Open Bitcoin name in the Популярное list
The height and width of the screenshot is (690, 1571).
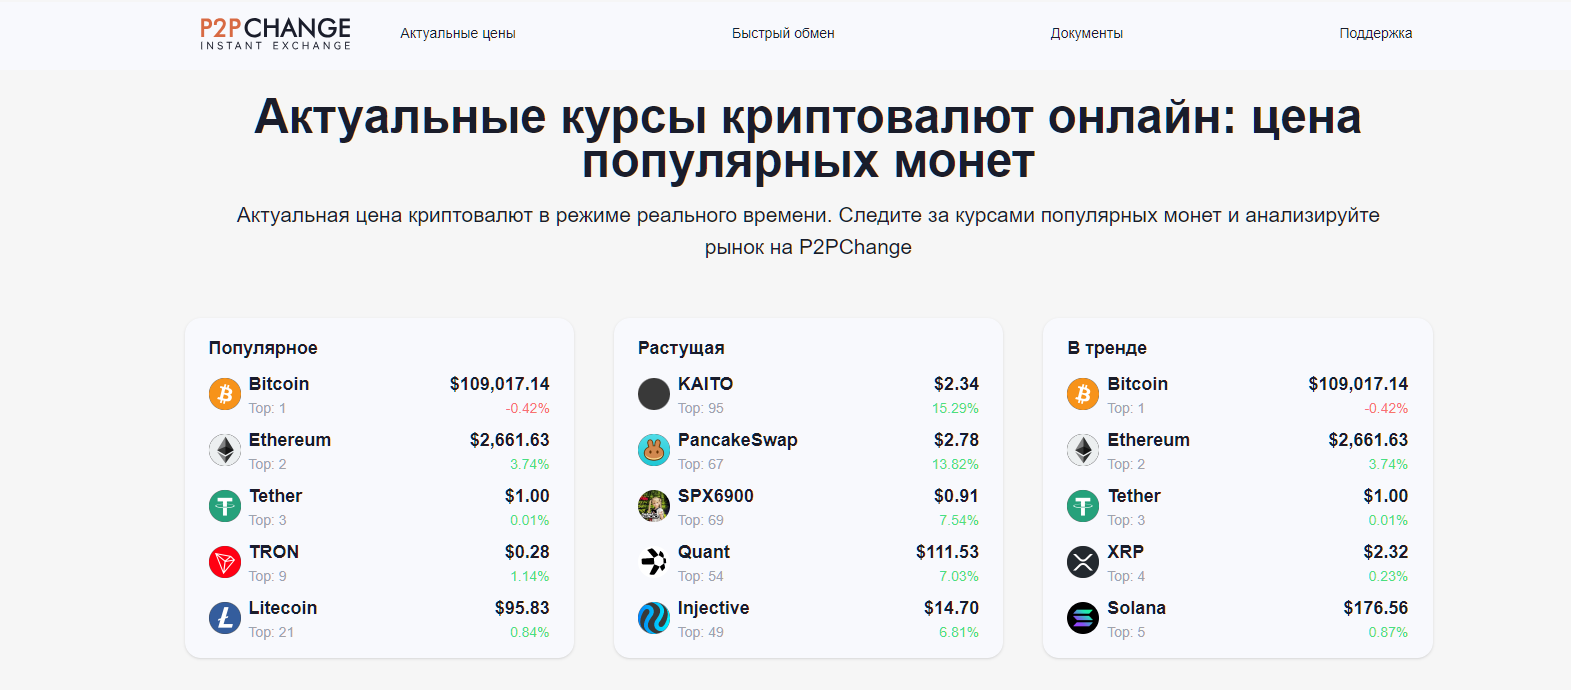click(279, 384)
